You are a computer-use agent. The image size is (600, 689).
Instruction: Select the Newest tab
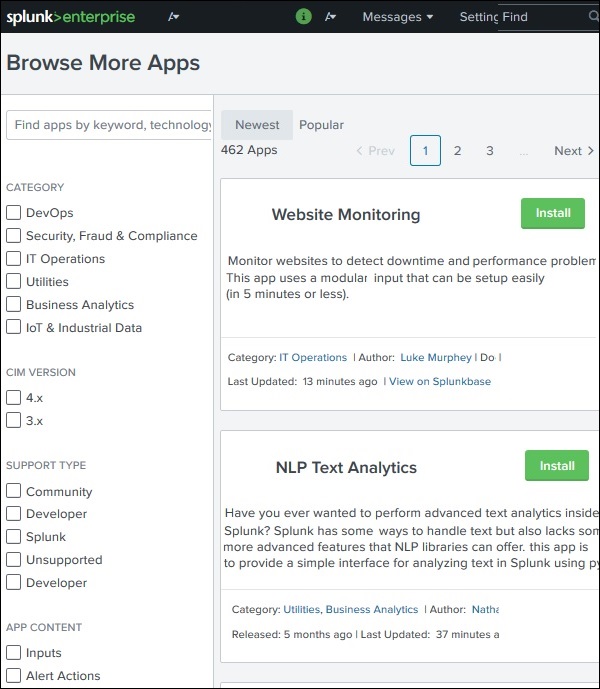257,125
